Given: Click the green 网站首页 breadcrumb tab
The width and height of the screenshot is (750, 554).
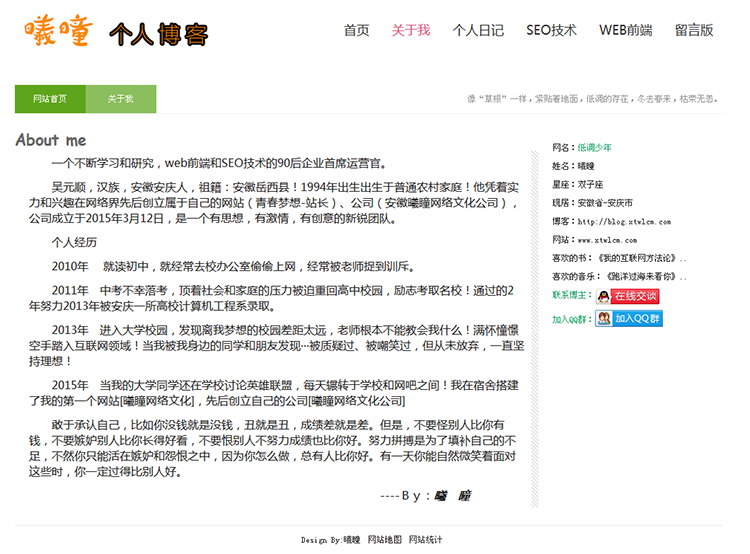Looking at the screenshot, I should (x=50, y=99).
